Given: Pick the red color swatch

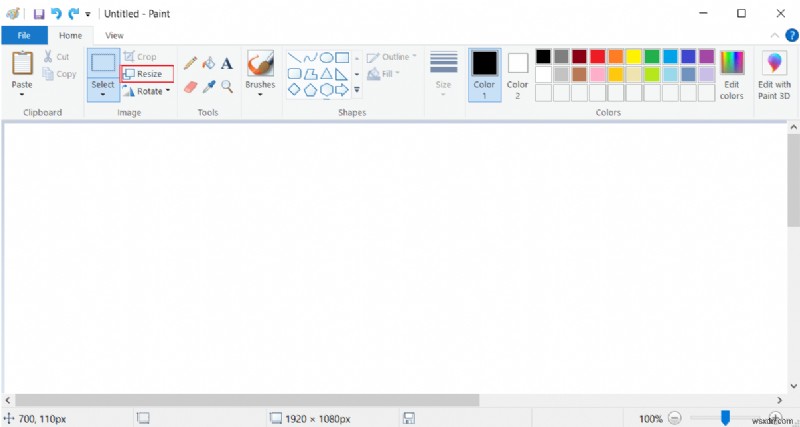Looking at the screenshot, I should coord(597,56).
